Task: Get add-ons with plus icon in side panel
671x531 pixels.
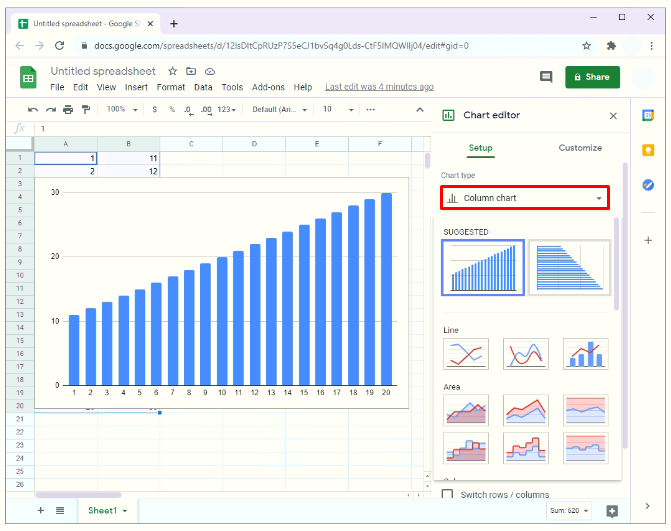Action: (648, 240)
